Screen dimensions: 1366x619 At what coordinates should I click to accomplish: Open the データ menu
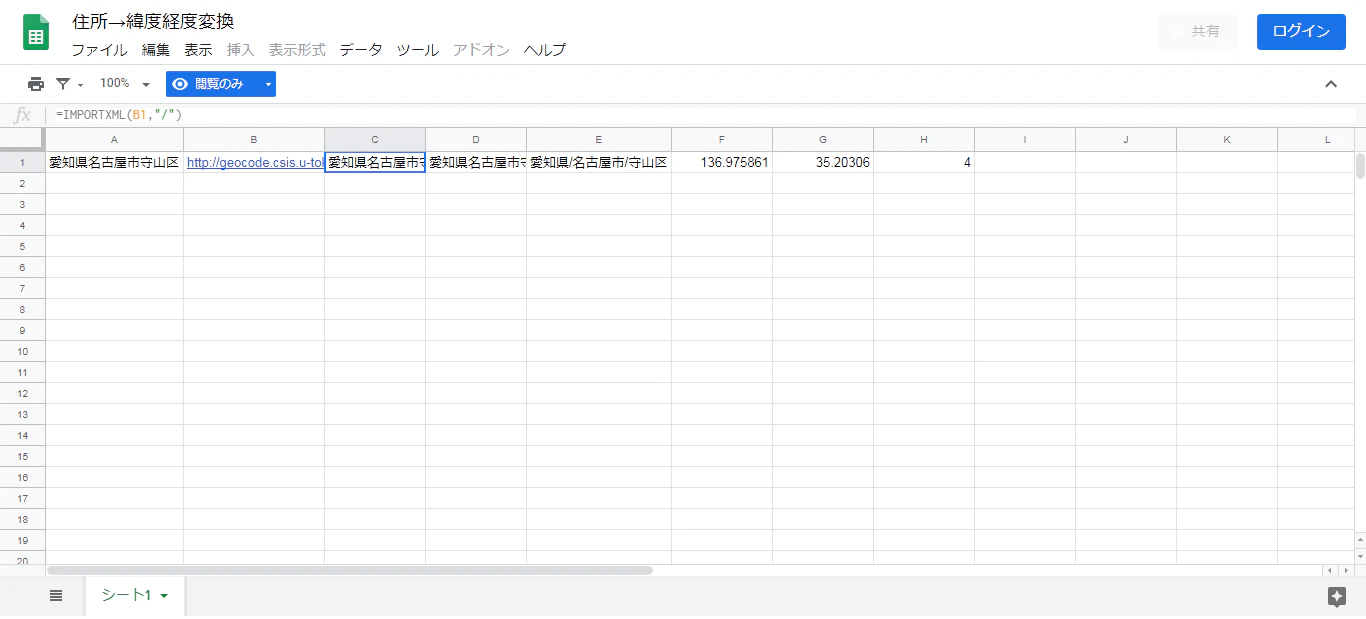coord(361,49)
